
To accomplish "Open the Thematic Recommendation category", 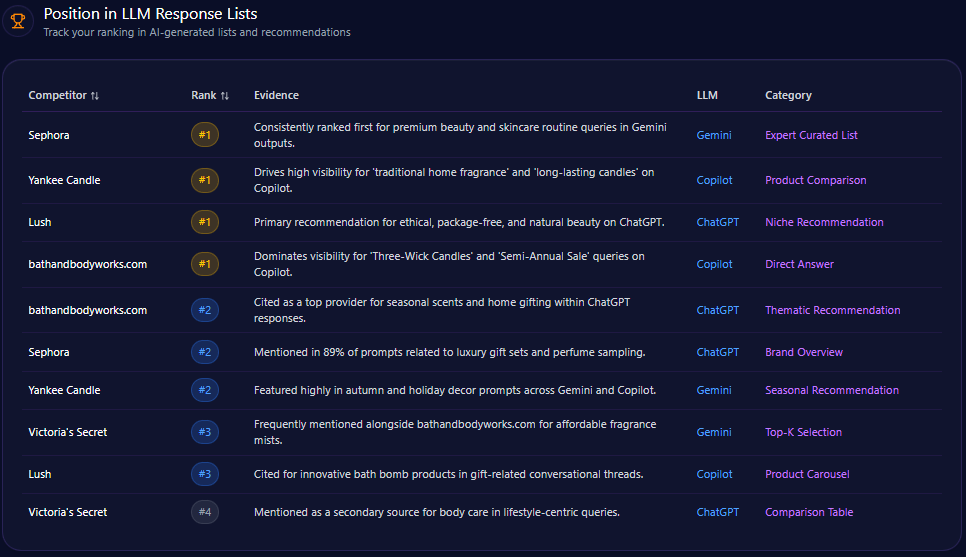I will pos(832,310).
